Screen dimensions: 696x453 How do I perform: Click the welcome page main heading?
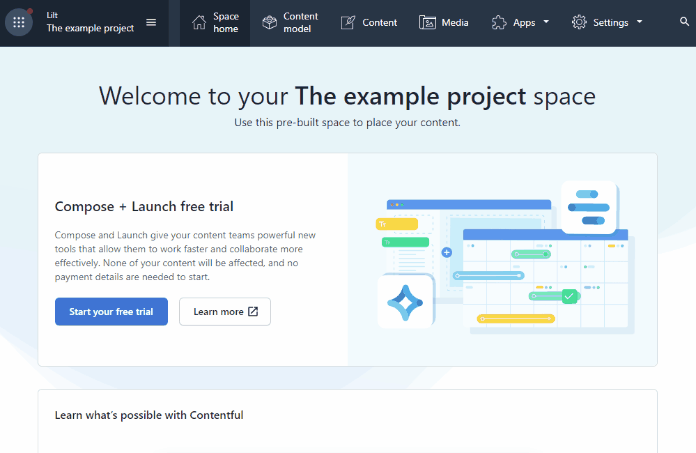pos(347,96)
